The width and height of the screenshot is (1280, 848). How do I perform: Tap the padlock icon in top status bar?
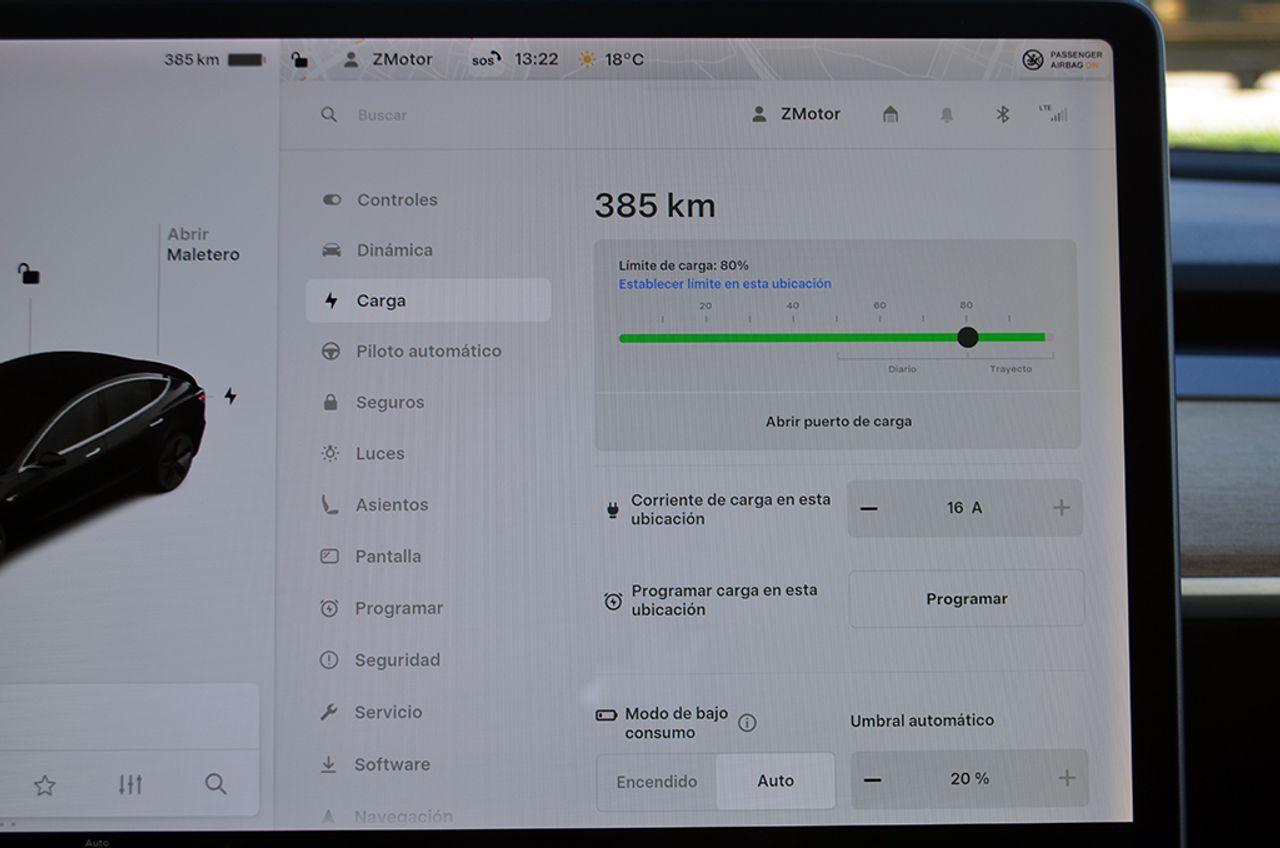299,60
